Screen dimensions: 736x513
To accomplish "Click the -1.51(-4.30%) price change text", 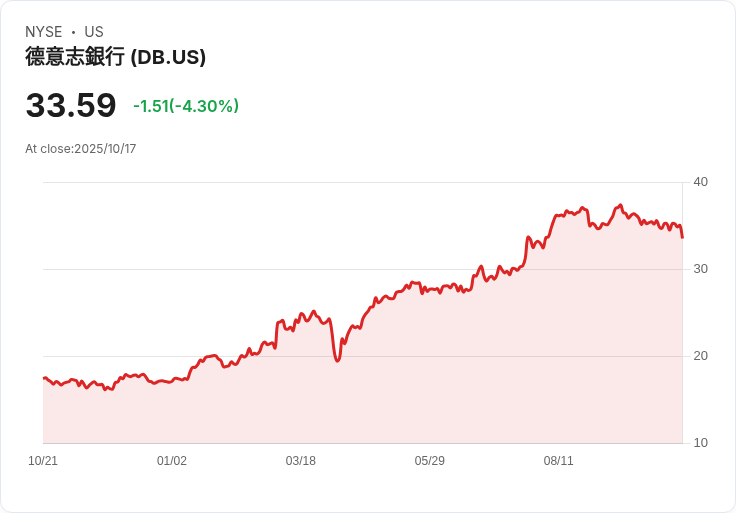I will [x=186, y=106].
